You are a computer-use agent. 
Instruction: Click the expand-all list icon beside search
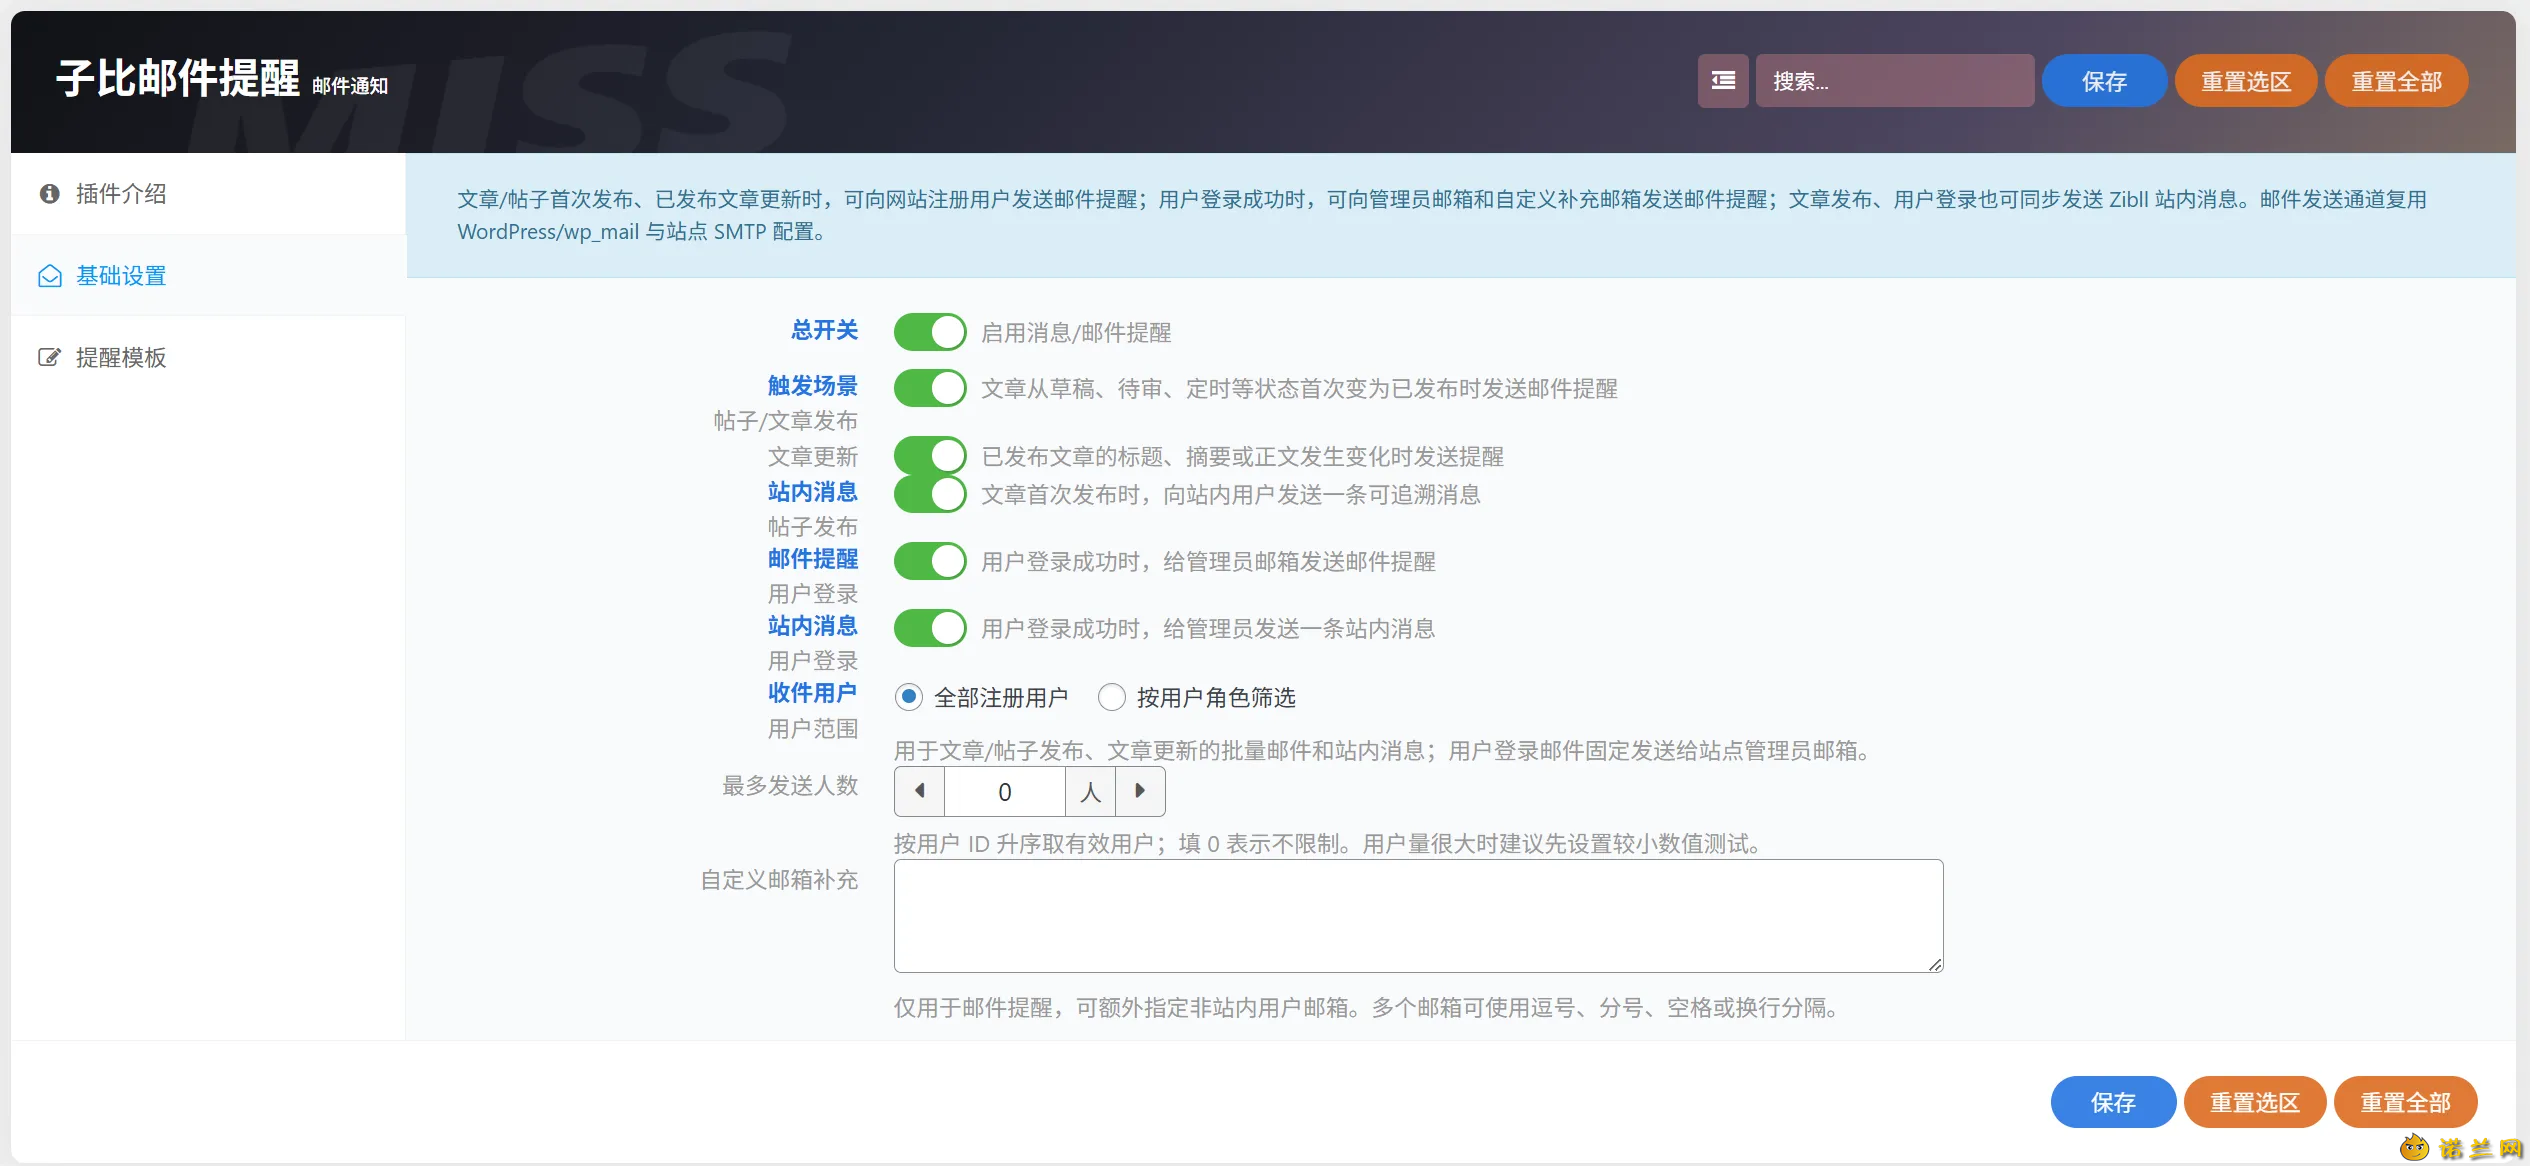(x=1722, y=81)
